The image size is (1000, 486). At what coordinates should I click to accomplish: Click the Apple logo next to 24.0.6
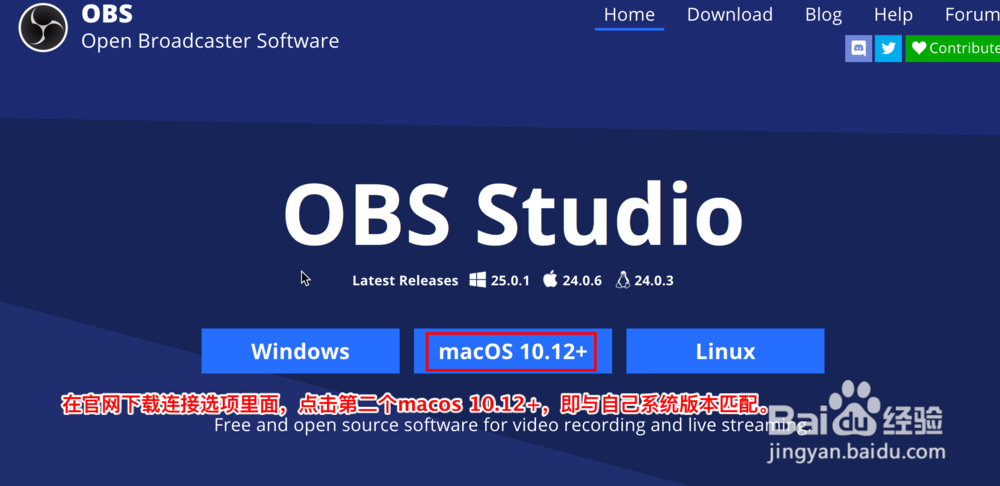pyautogui.click(x=550, y=279)
